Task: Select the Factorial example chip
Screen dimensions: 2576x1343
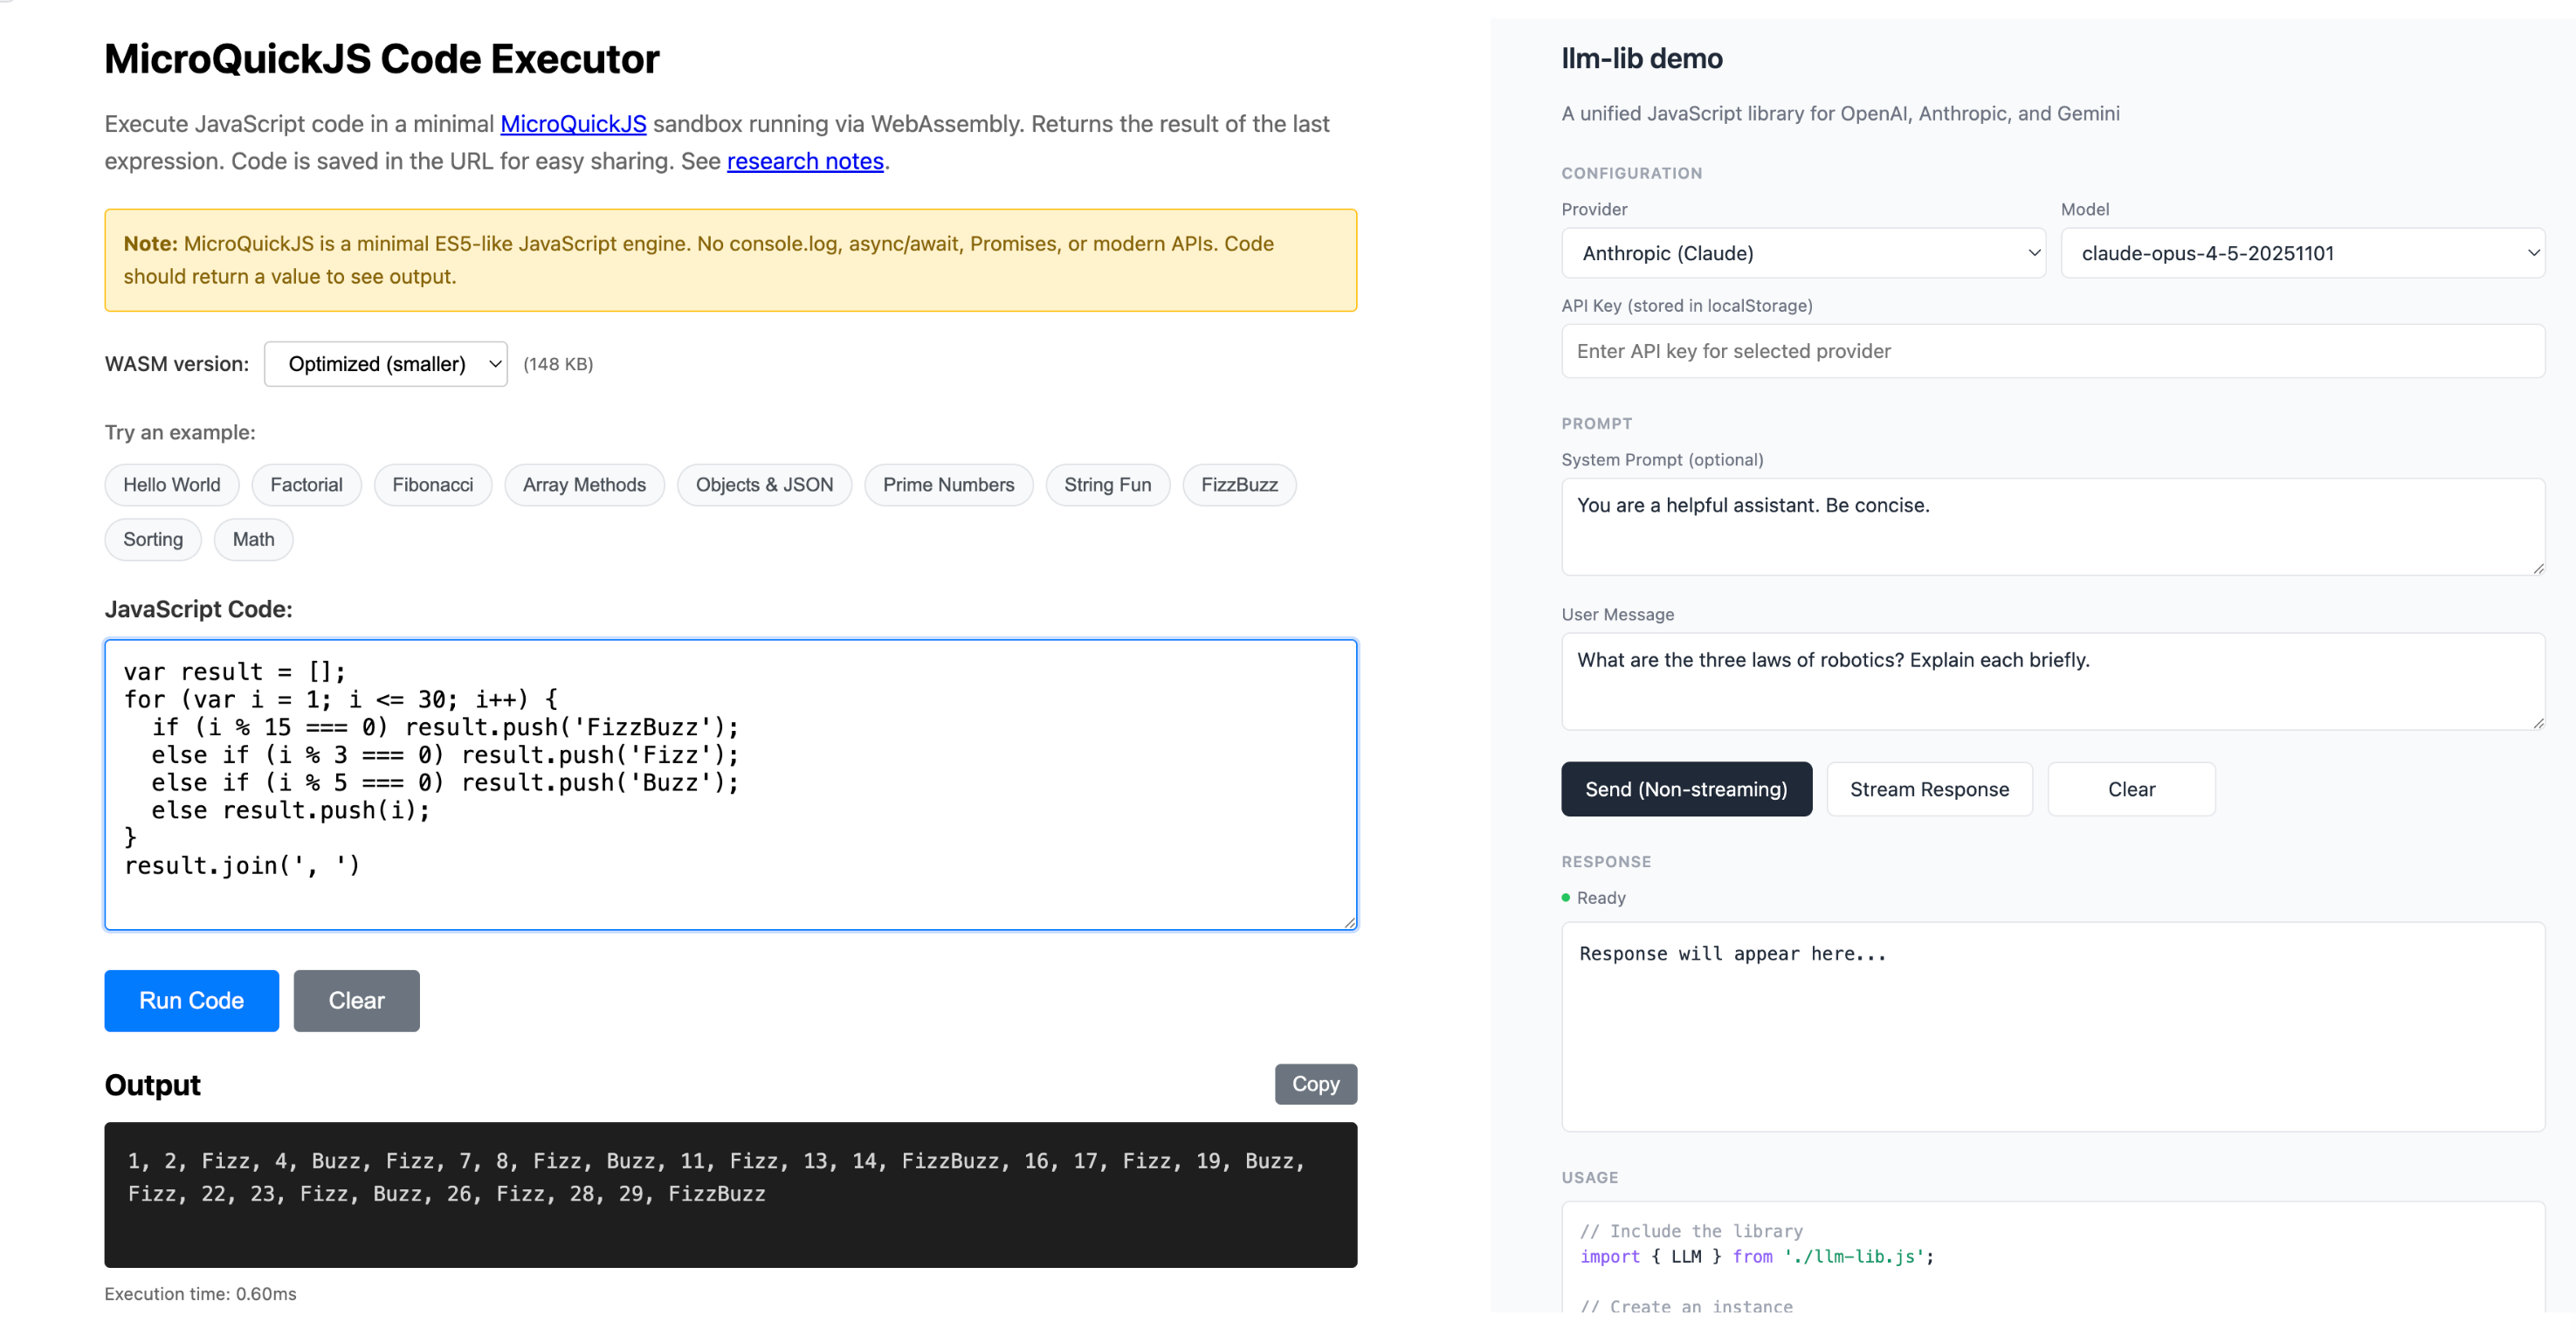Action: click(306, 485)
